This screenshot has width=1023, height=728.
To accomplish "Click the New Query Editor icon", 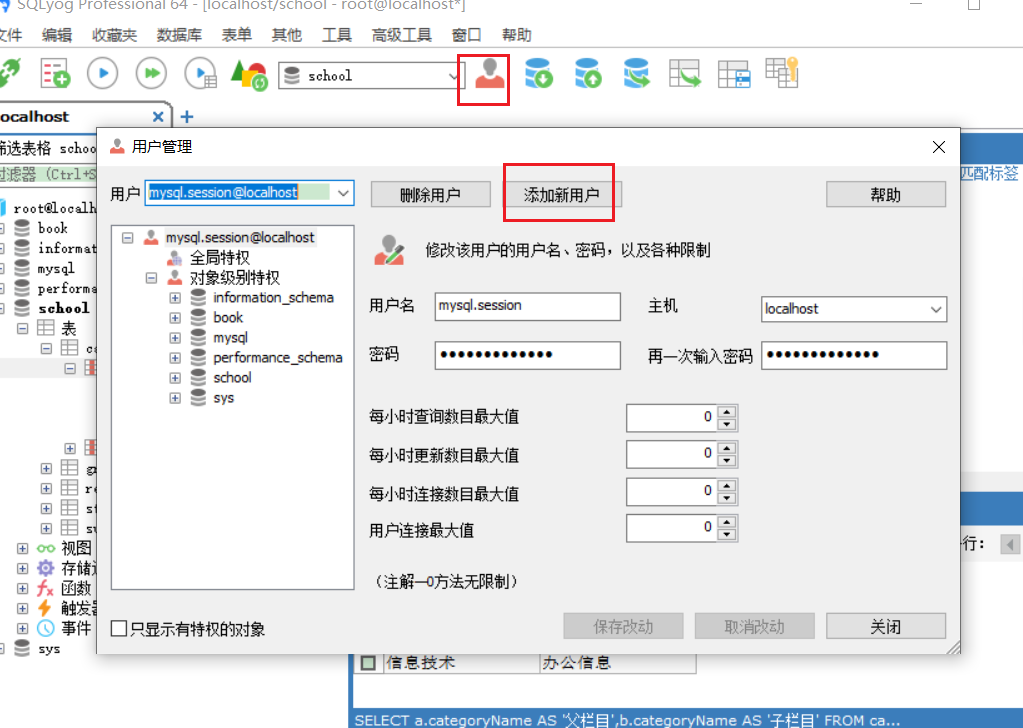I will [55, 73].
